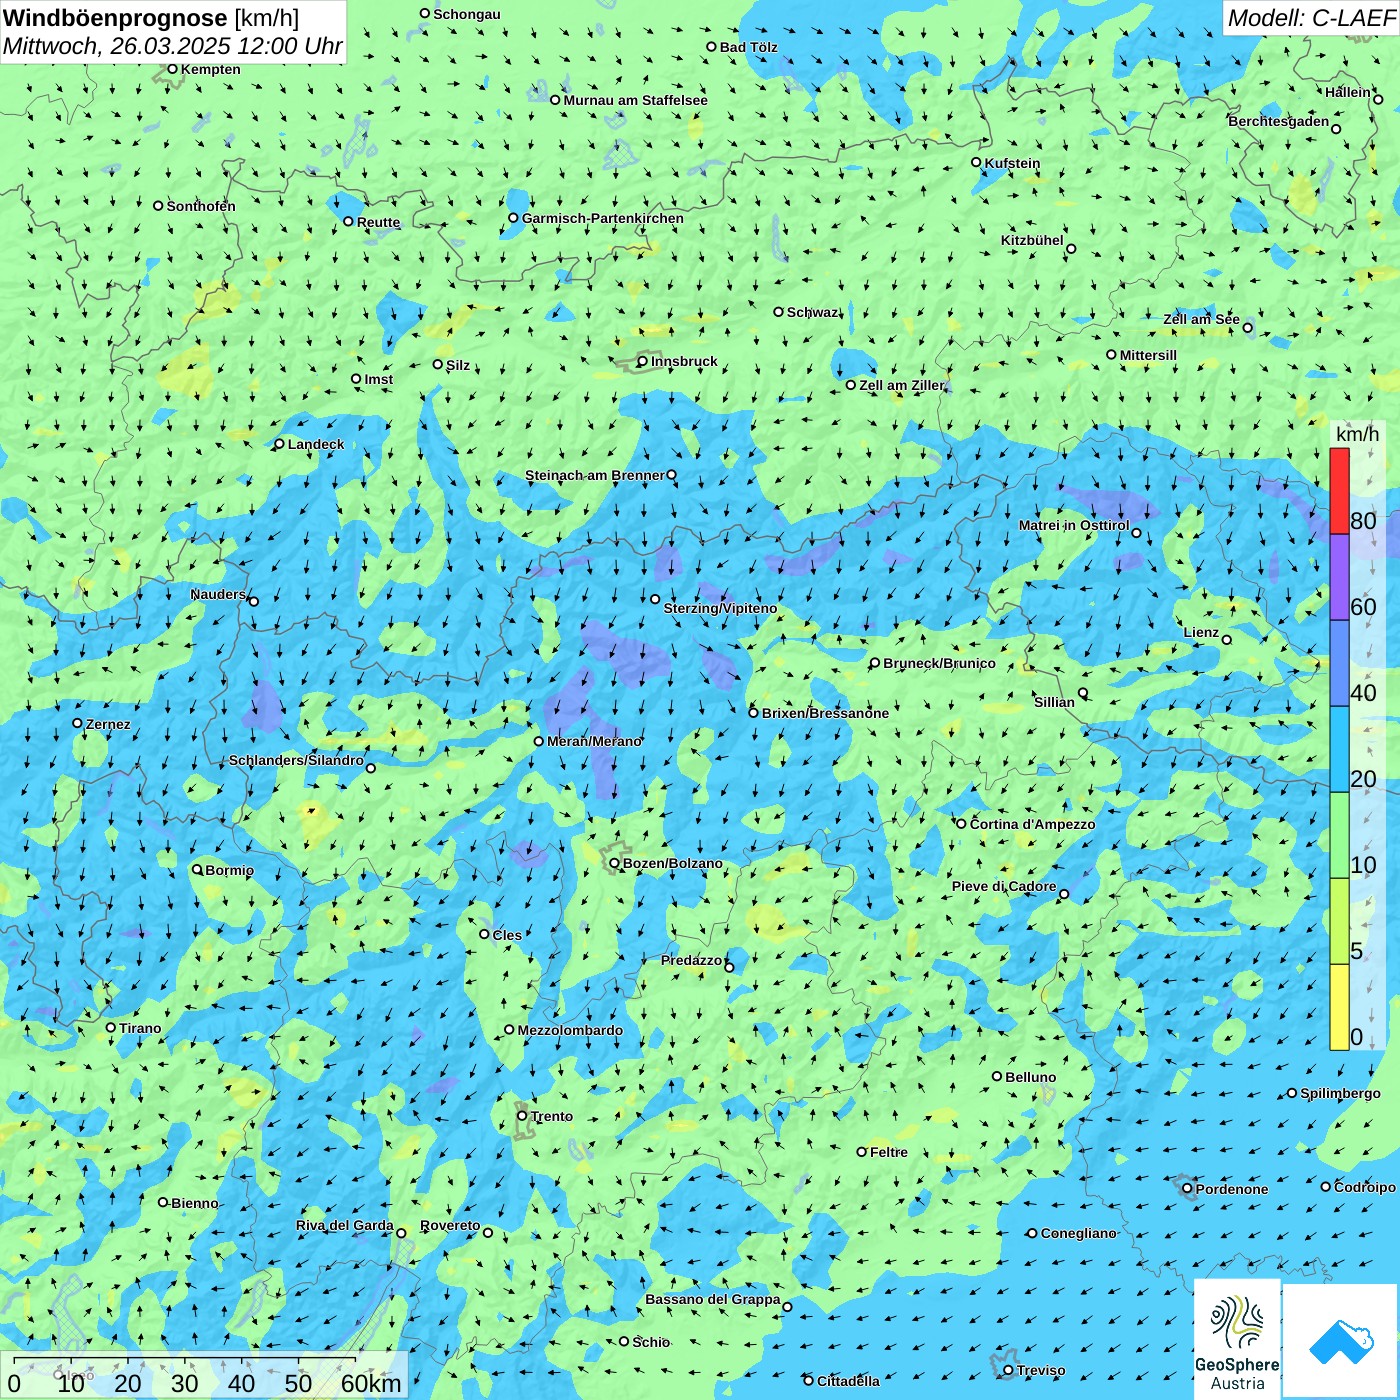The height and width of the screenshot is (1400, 1400).
Task: Click the date 'Mittwoch, 26.03.2025 12:00 Uhr'
Action: (x=173, y=46)
